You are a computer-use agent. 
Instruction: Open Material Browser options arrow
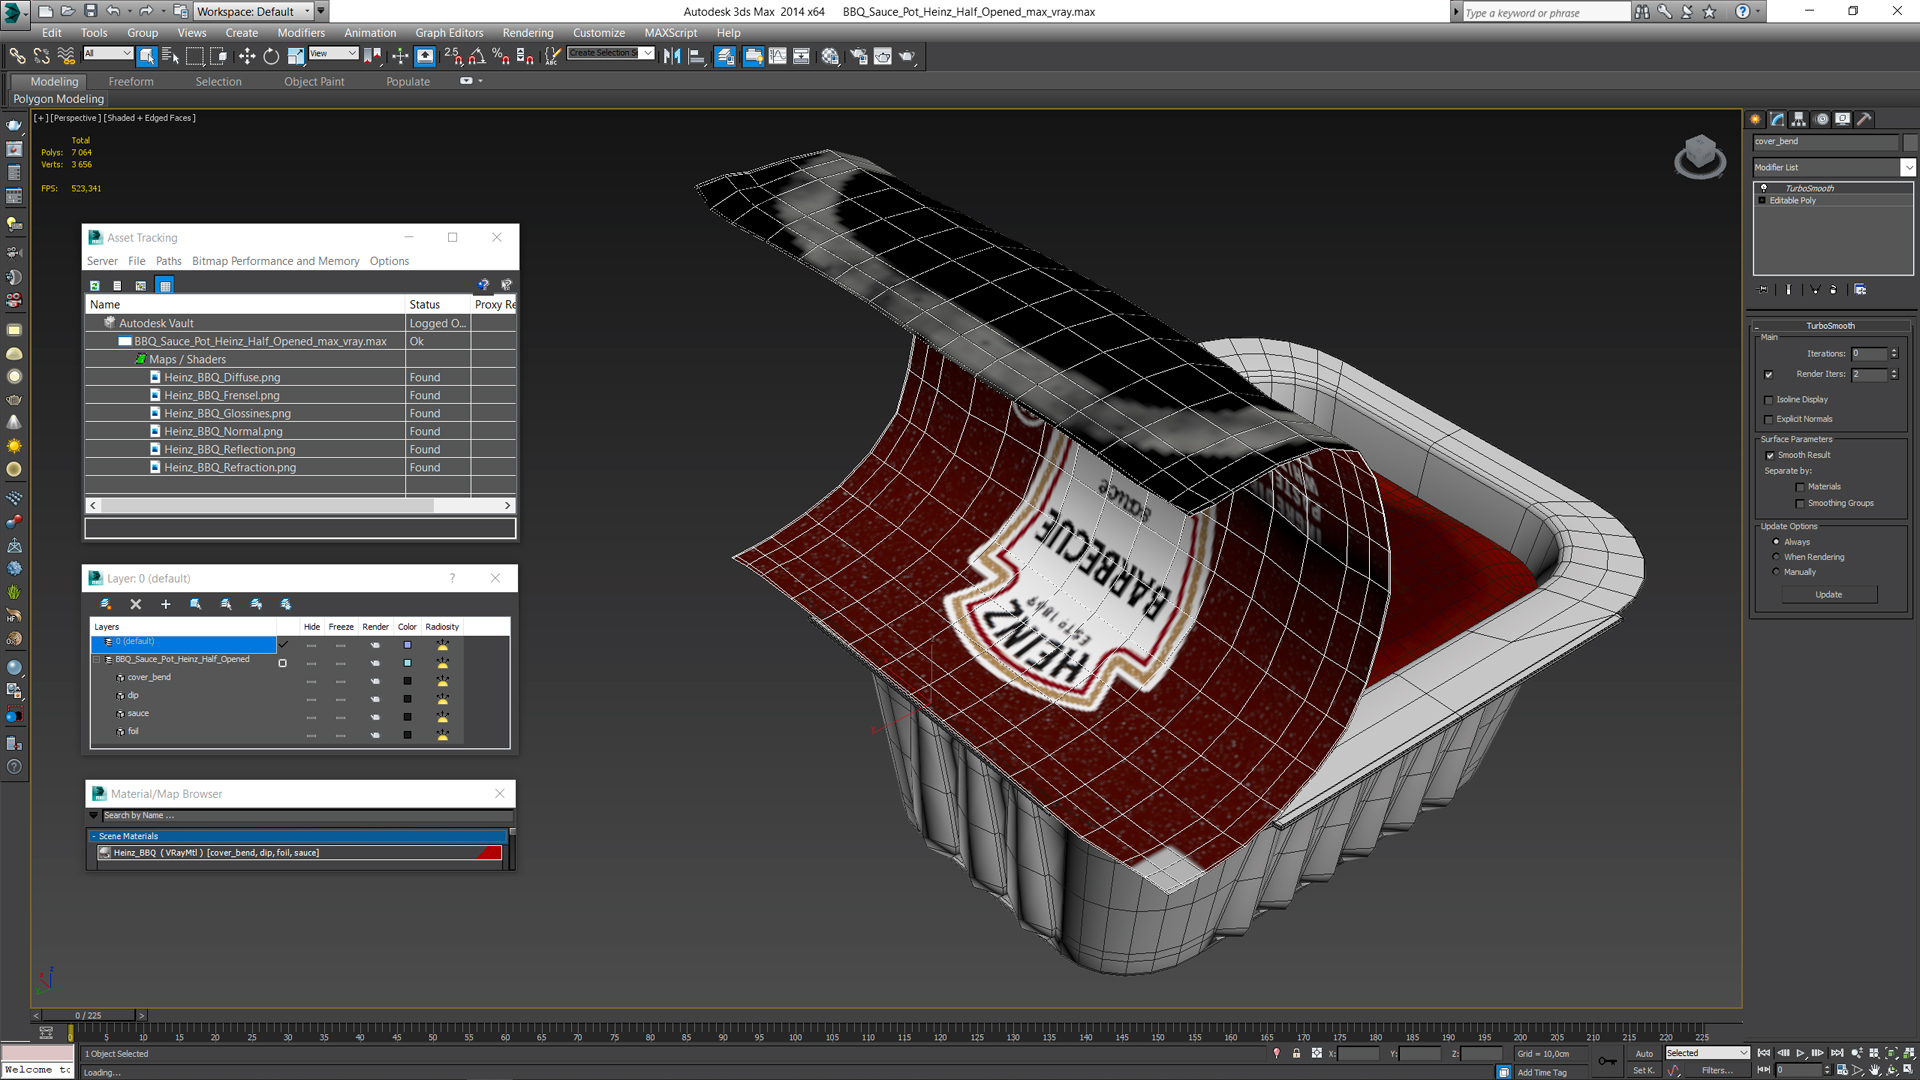click(x=94, y=816)
